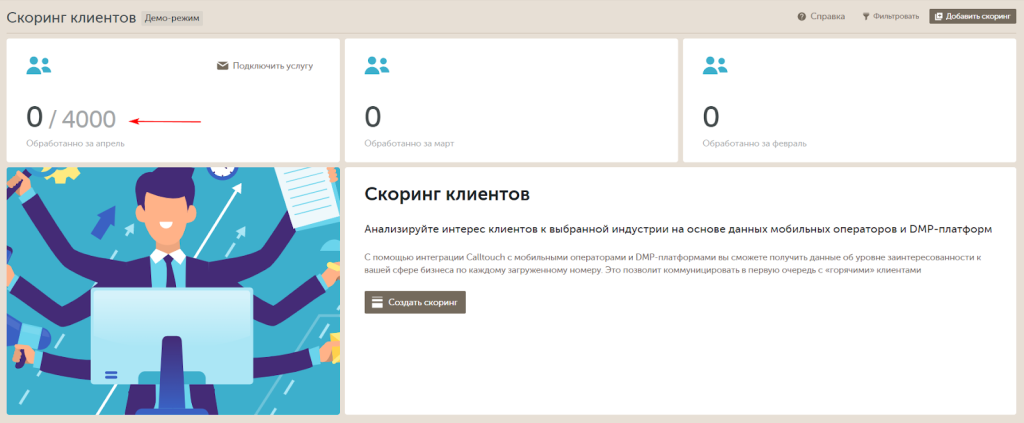Click the Обработанно за апрель label

click(x=75, y=143)
